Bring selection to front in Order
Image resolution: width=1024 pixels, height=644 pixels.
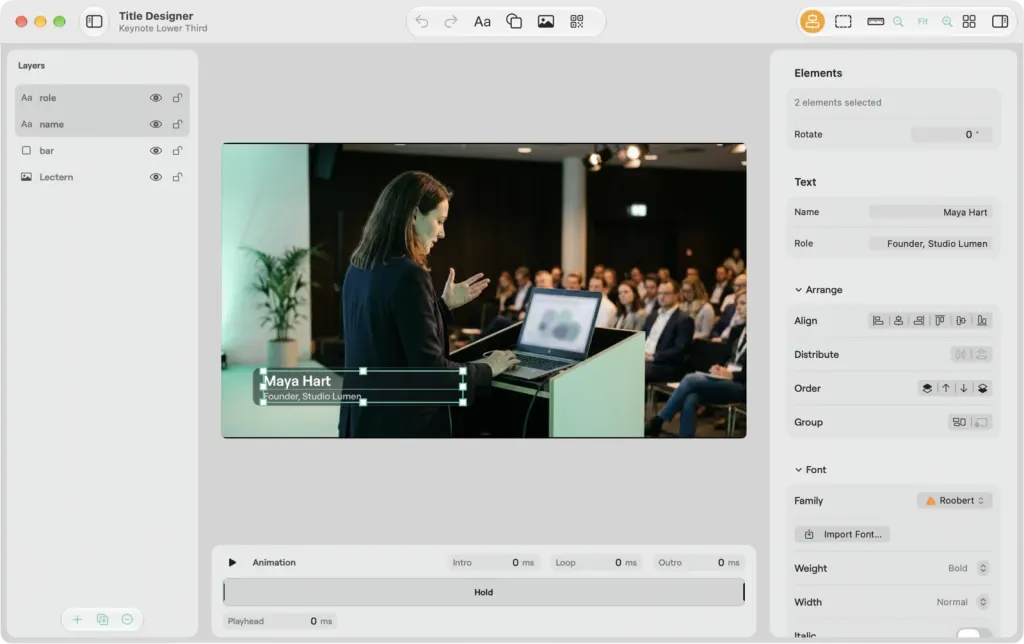pyautogui.click(x=927, y=389)
